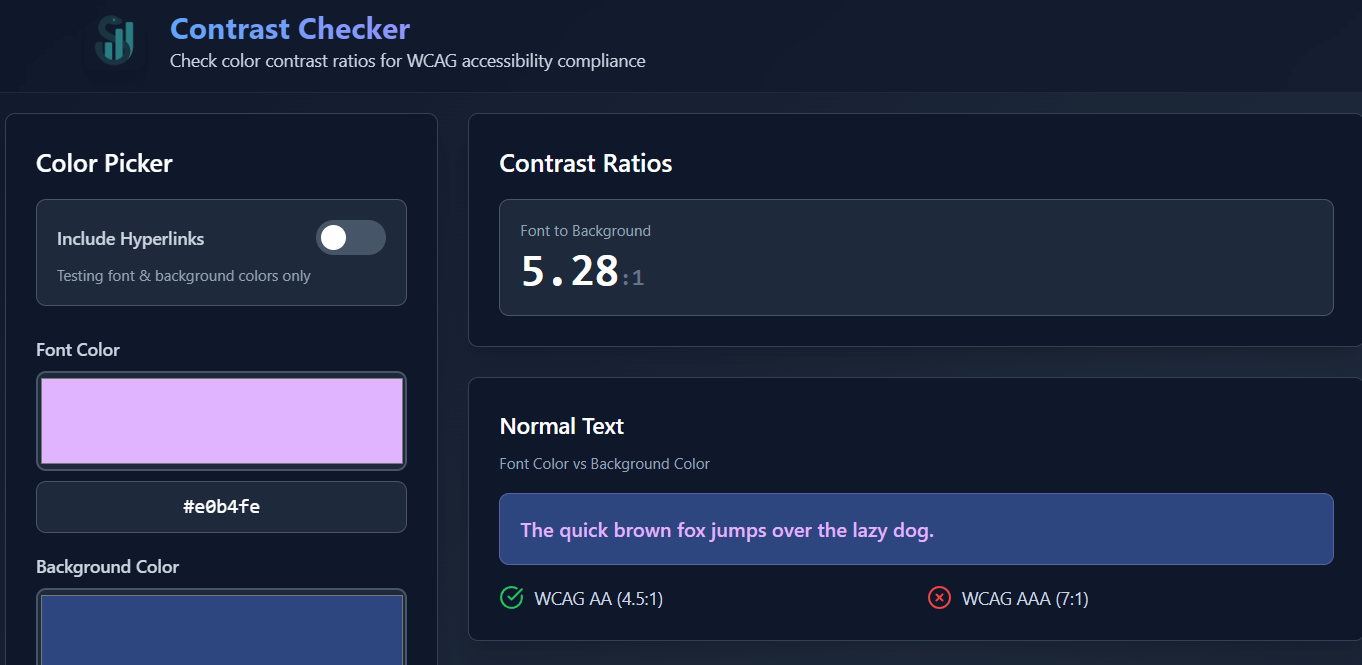Click the Contrast Checker page title
The width and height of the screenshot is (1362, 665).
[290, 29]
